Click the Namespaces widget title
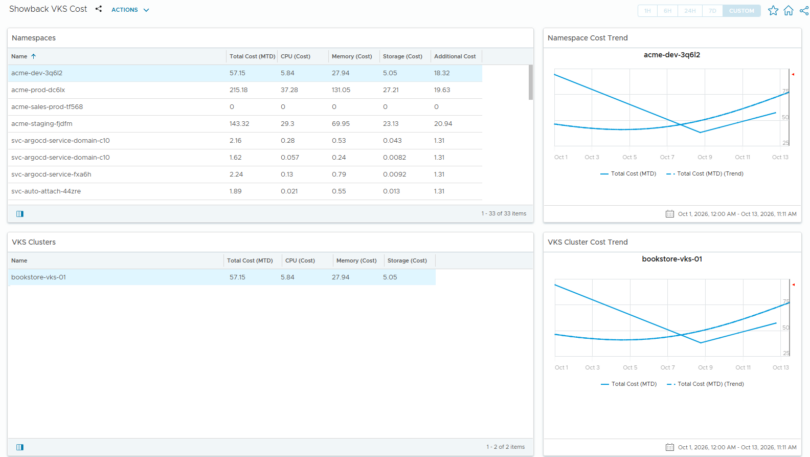Image resolution: width=810 pixels, height=457 pixels. click(x=34, y=38)
